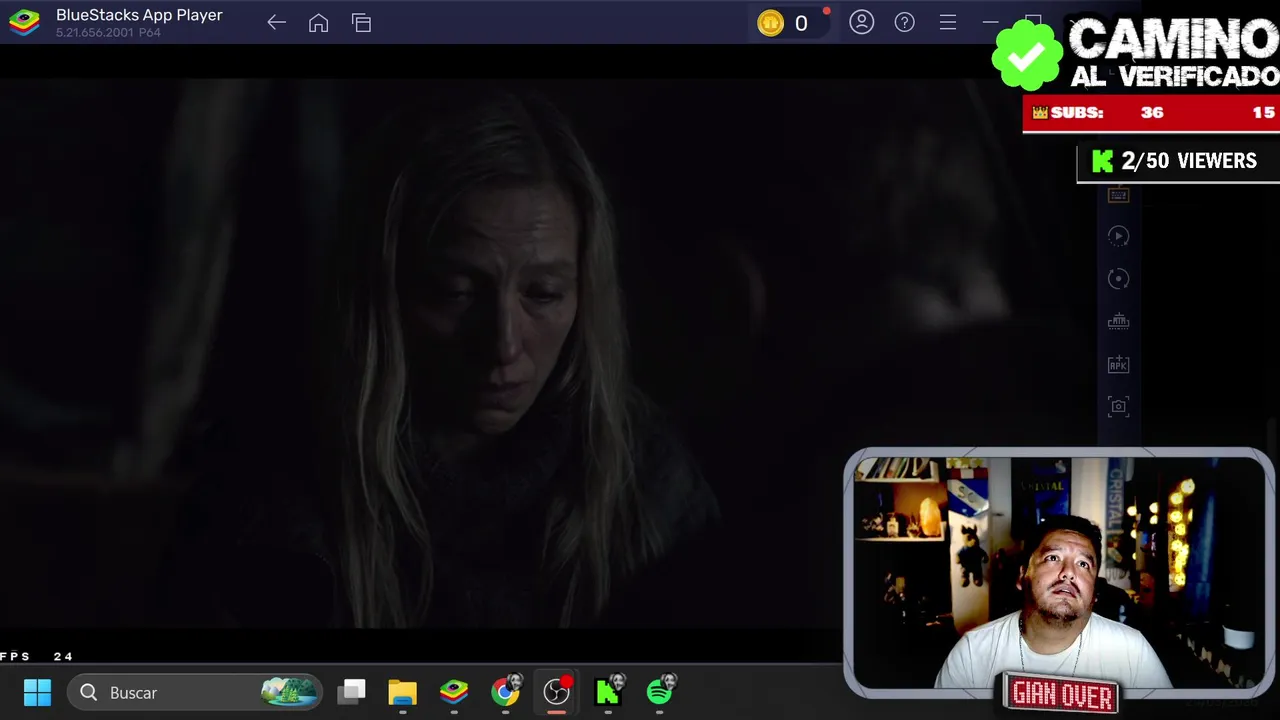The image size is (1280, 720).
Task: Install an APK from the sidebar
Action: pos(1118,365)
